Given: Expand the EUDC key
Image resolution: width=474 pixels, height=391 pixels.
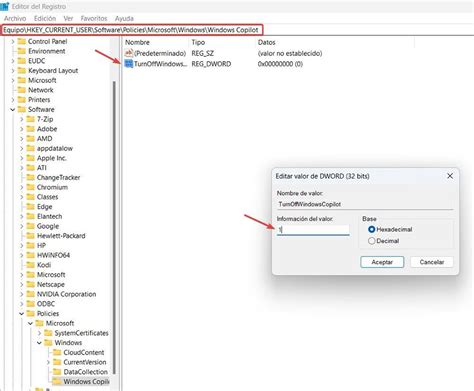Looking at the screenshot, I should pos(13,61).
